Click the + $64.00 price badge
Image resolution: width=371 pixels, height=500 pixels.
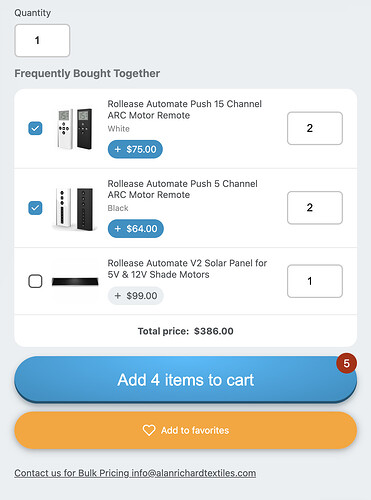point(136,229)
